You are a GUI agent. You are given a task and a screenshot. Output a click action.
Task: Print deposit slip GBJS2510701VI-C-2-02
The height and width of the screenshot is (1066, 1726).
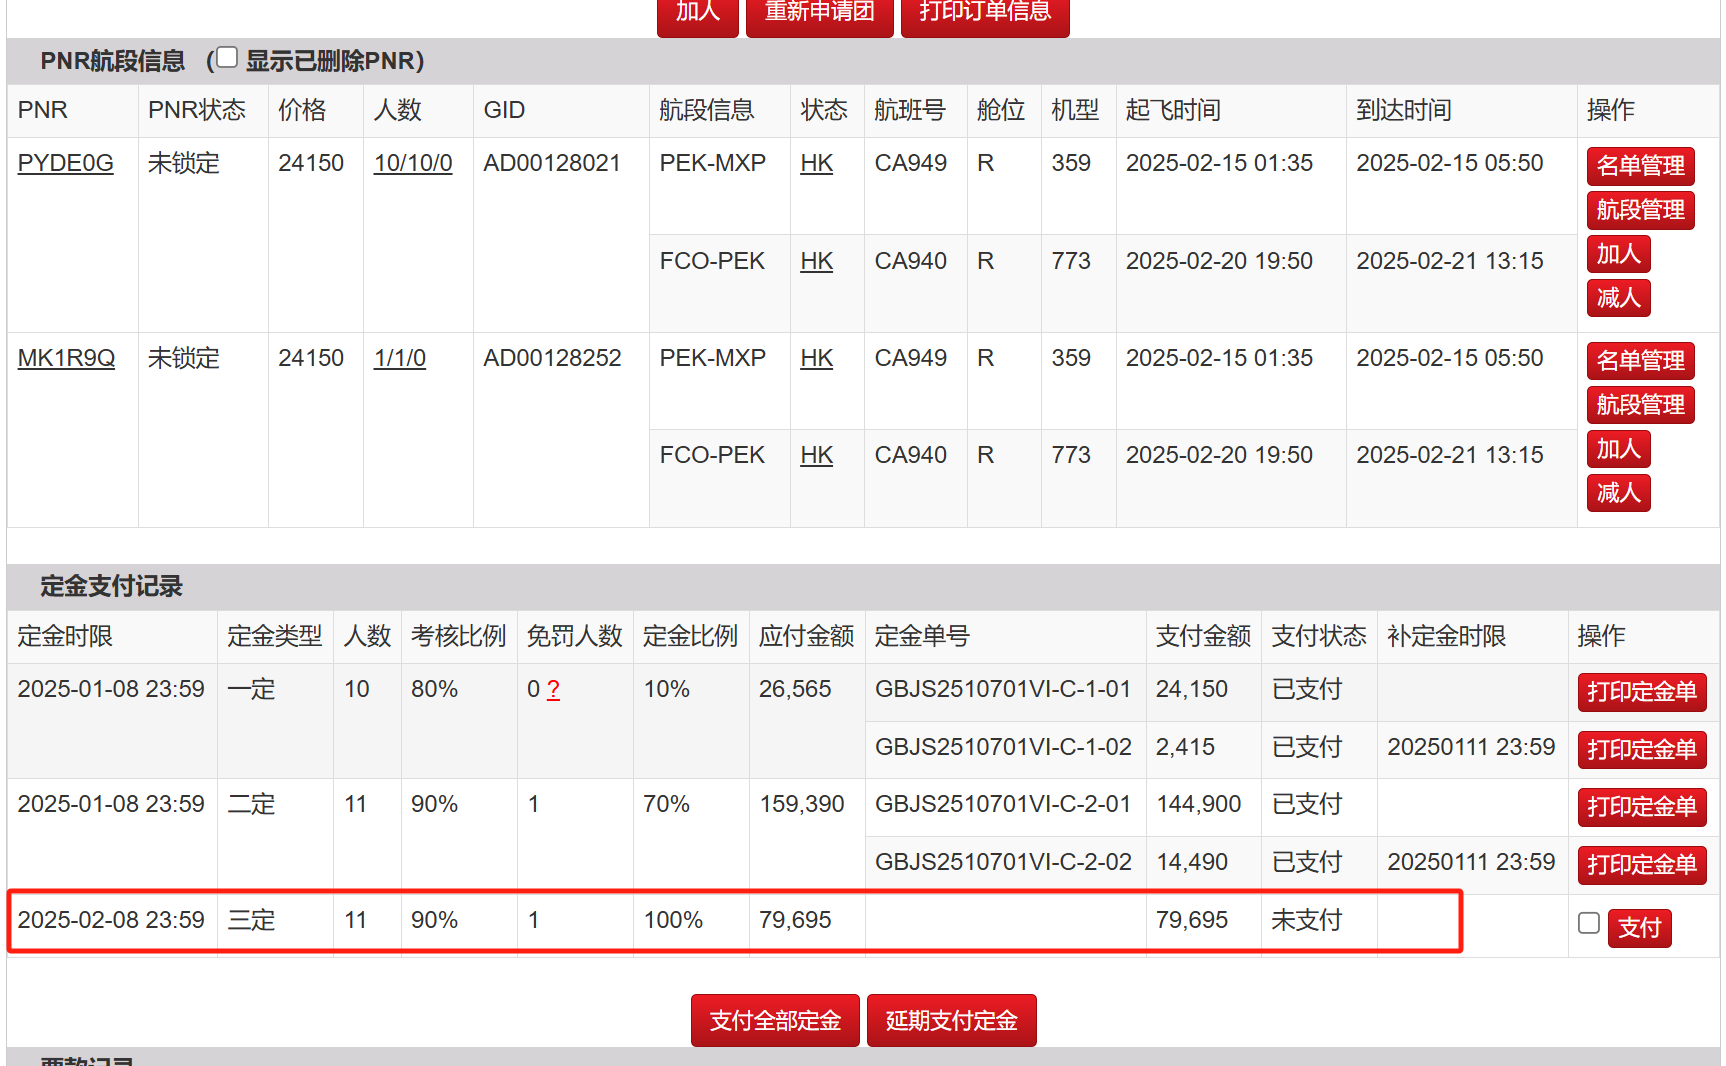(x=1641, y=865)
